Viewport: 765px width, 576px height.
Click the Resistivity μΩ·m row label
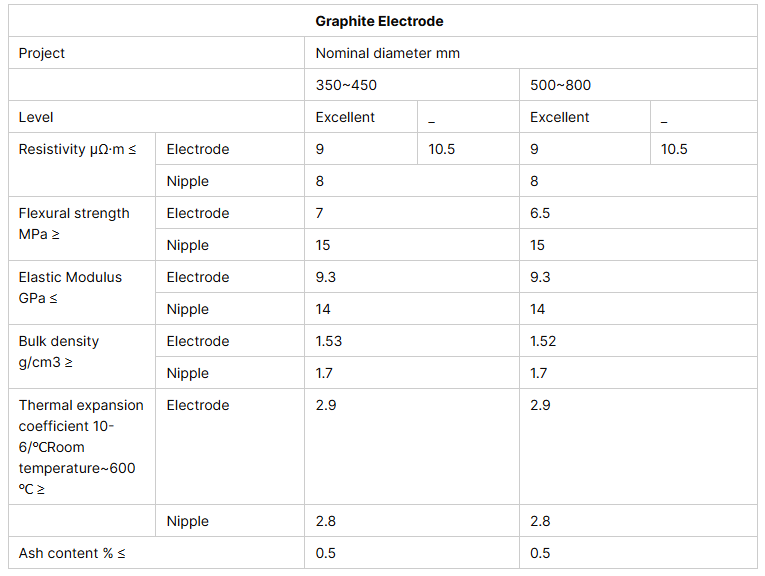tap(77, 149)
